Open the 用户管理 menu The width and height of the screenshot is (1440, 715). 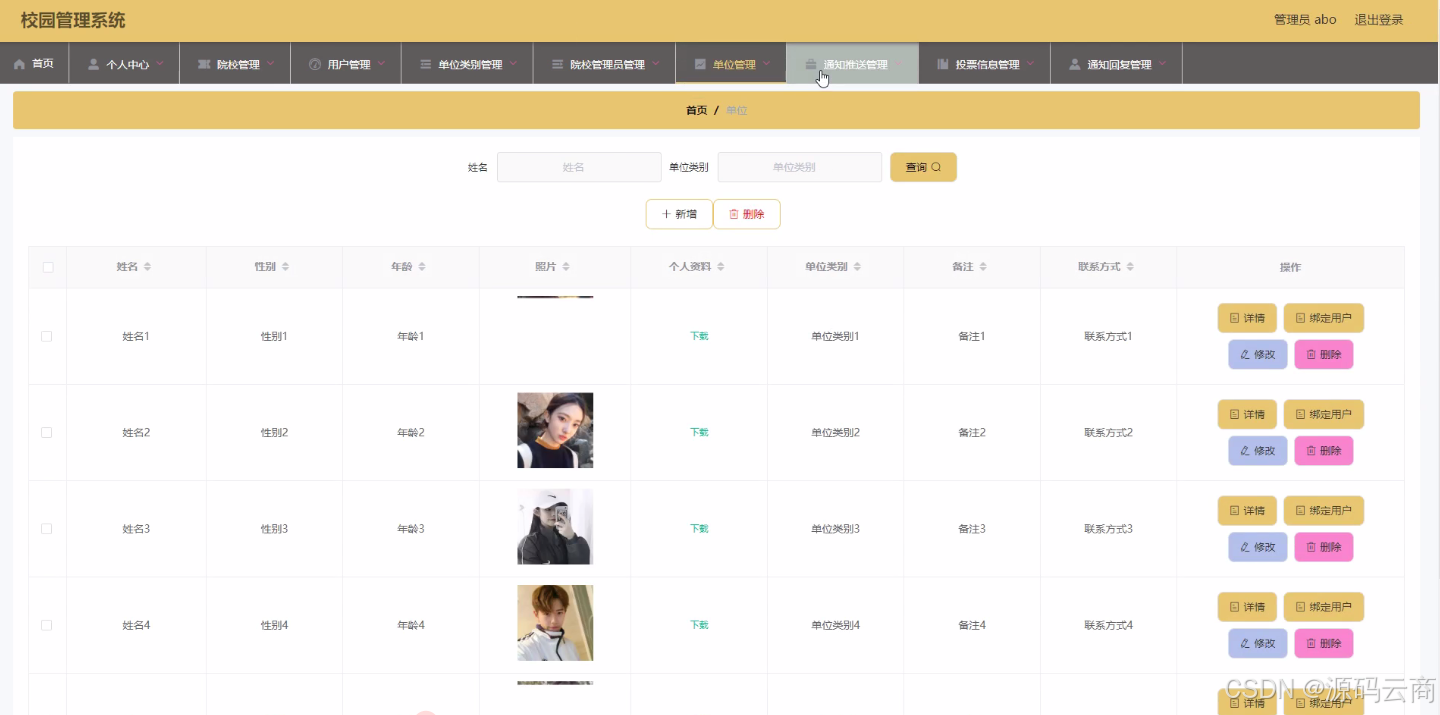click(346, 63)
